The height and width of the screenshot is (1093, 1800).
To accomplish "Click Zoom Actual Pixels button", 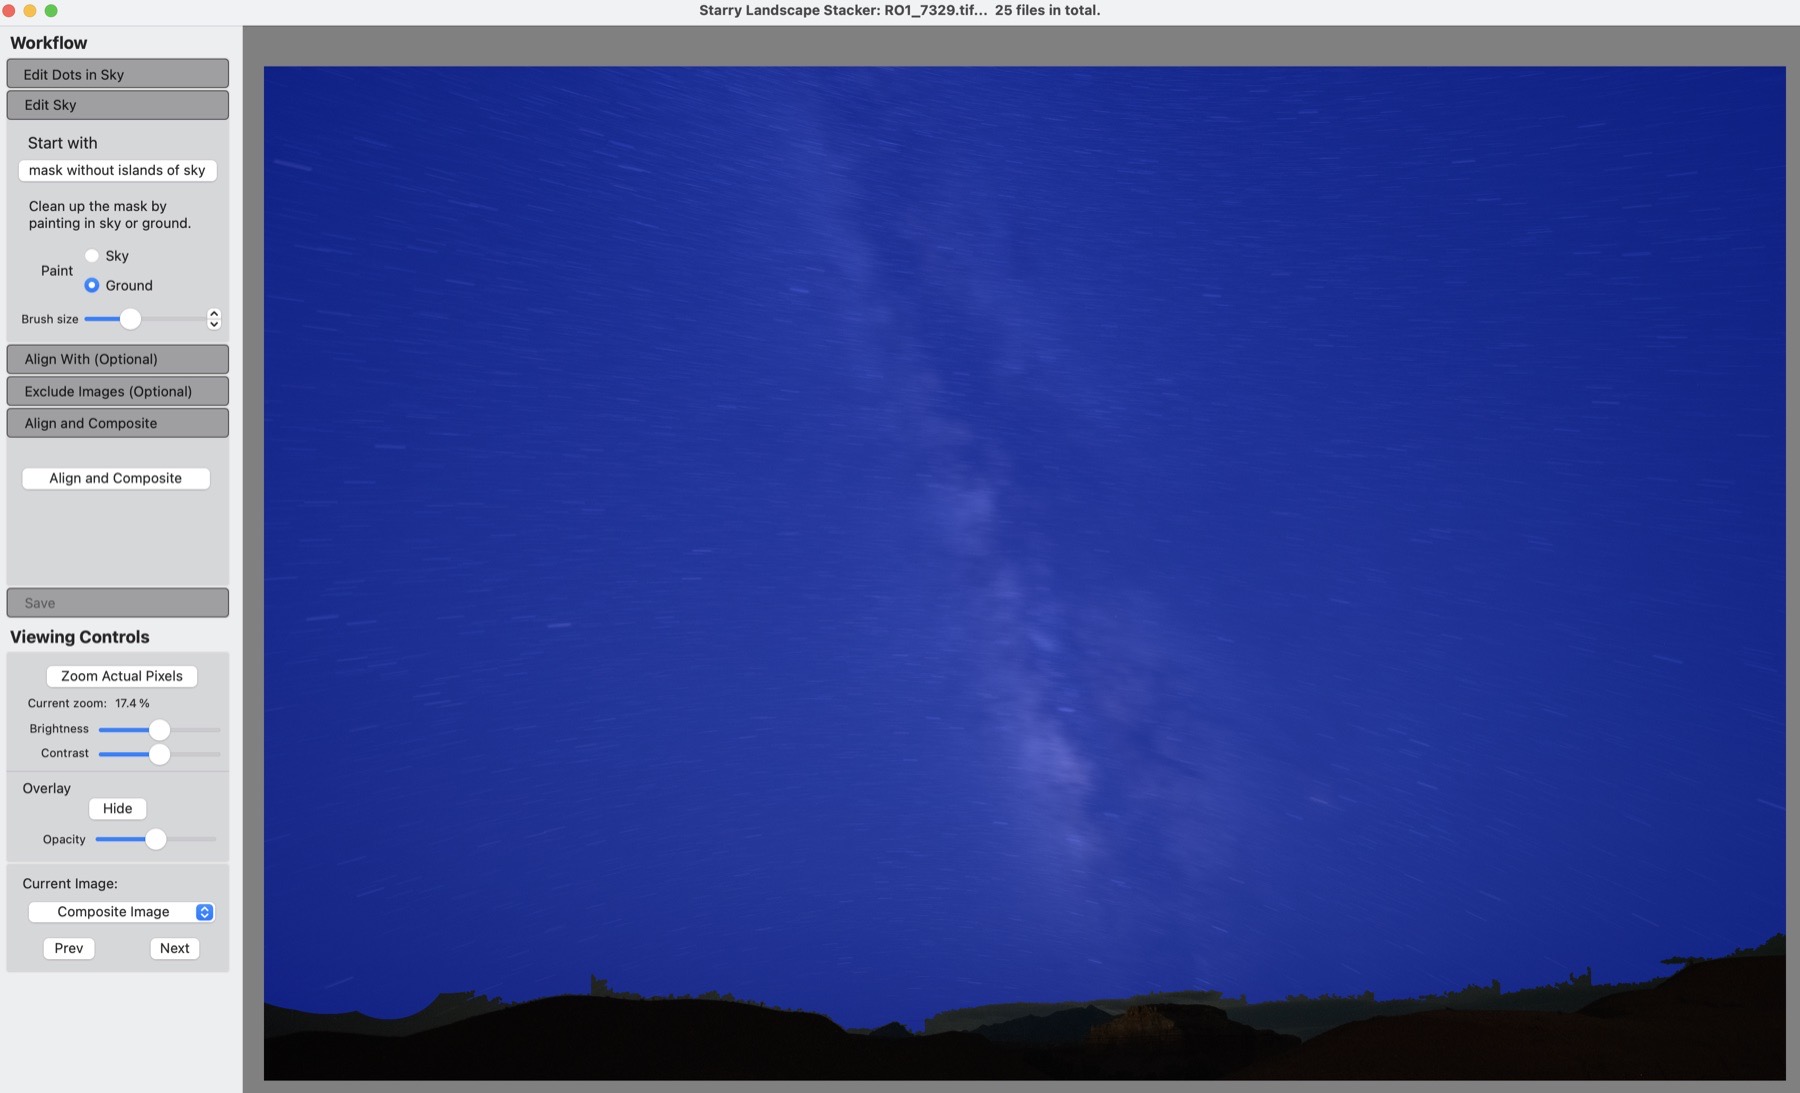I will [x=122, y=676].
